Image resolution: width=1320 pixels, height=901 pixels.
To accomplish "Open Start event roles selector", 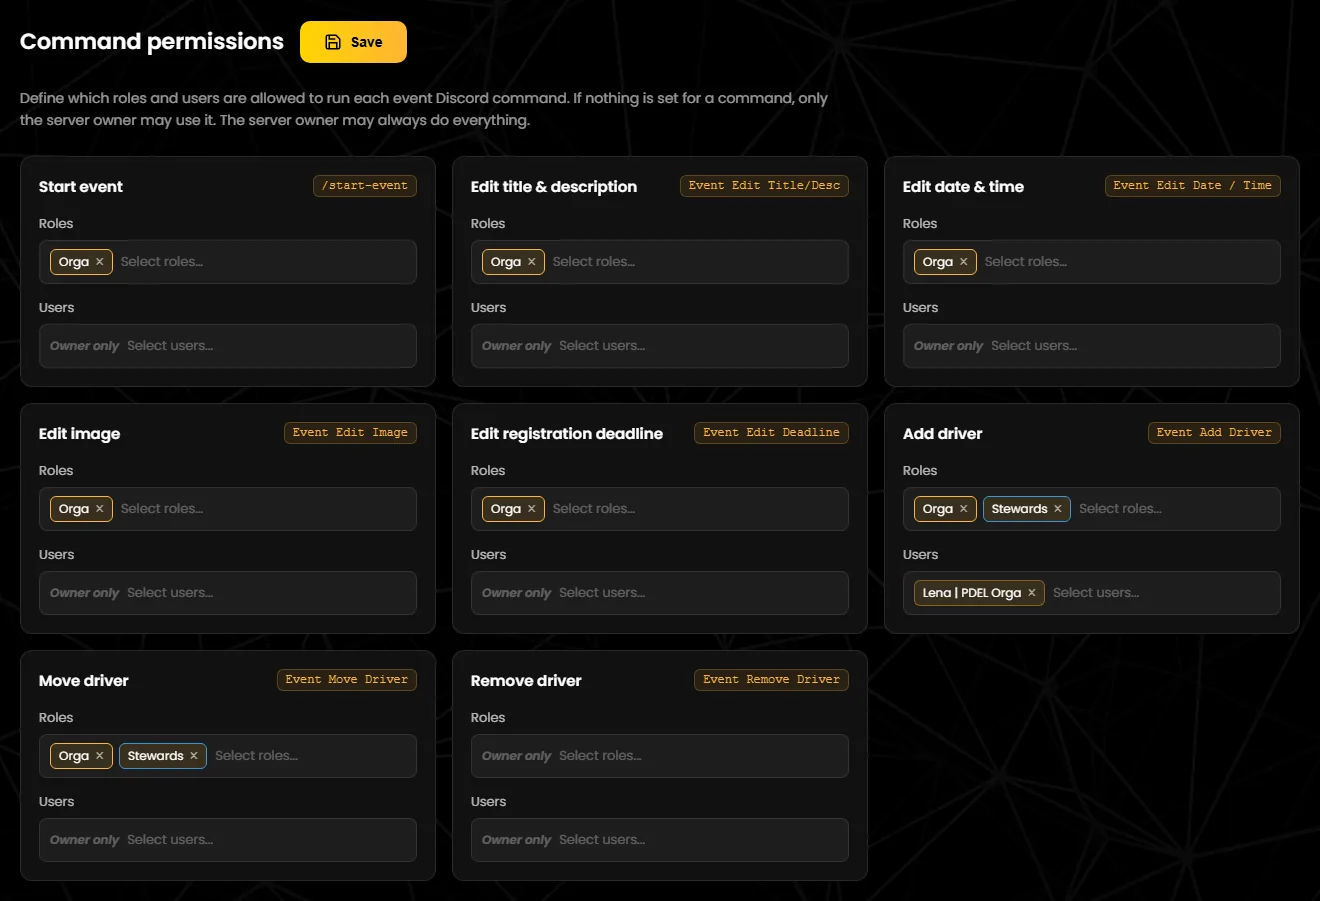I will [x=228, y=262].
